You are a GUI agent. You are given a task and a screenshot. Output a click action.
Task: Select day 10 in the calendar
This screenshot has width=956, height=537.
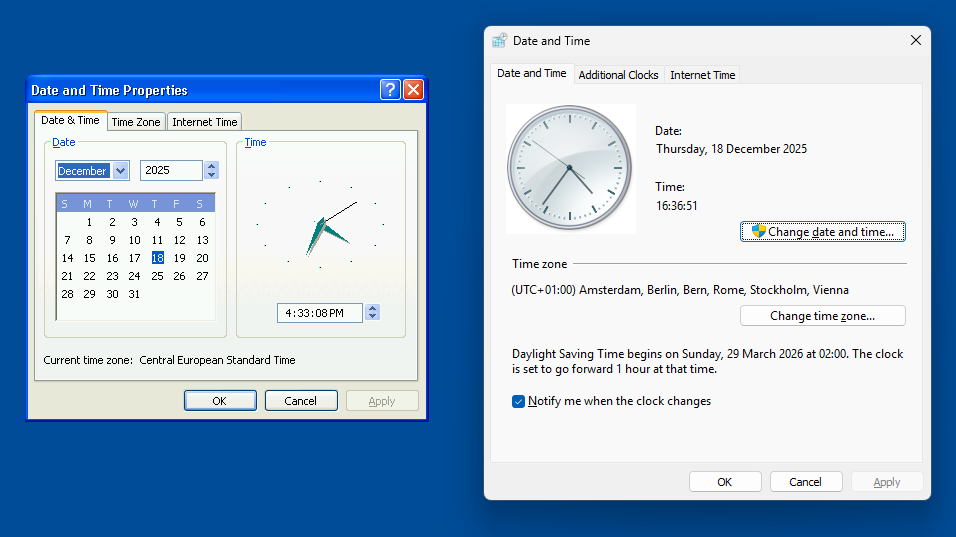click(x=134, y=240)
